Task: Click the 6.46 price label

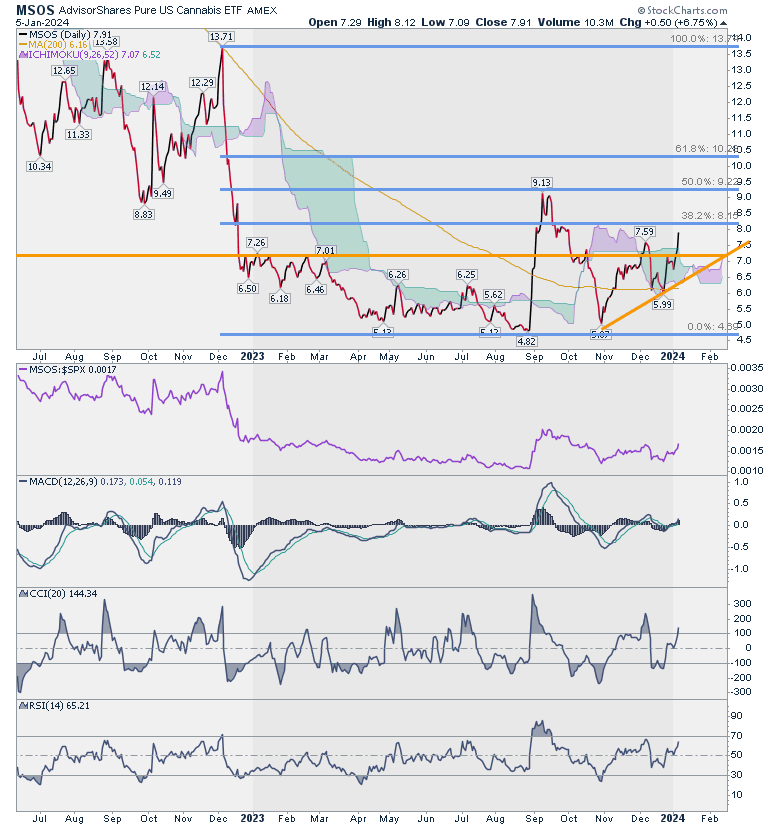Action: tap(315, 289)
